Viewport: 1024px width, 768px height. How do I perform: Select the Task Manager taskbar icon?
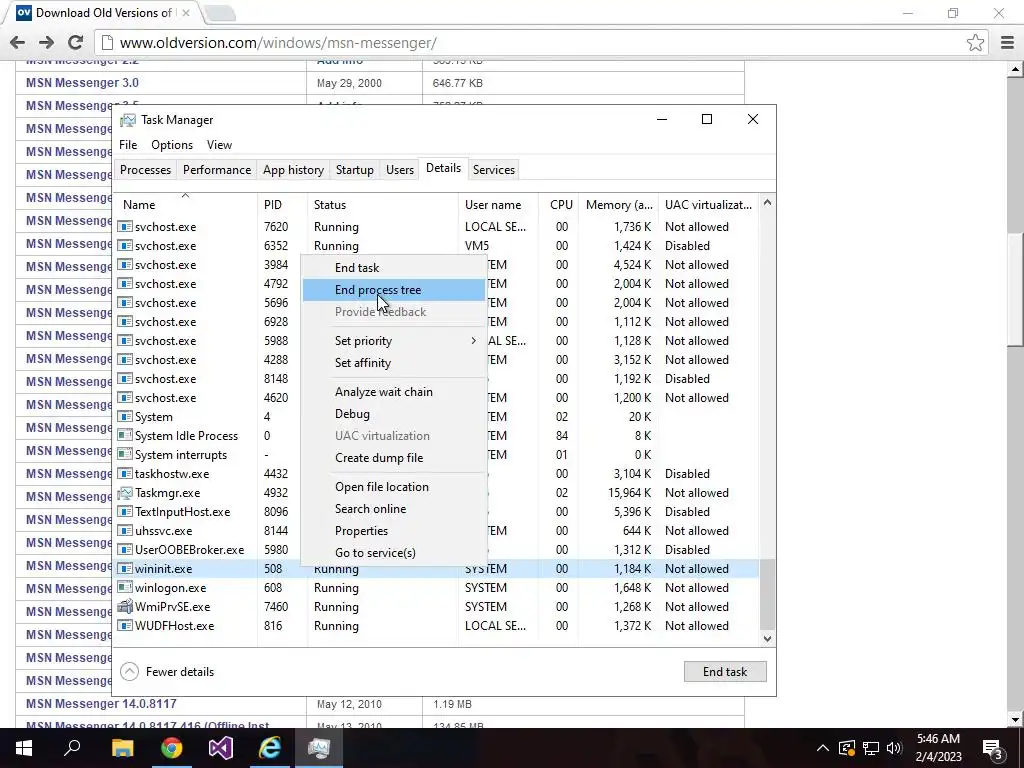coord(319,748)
